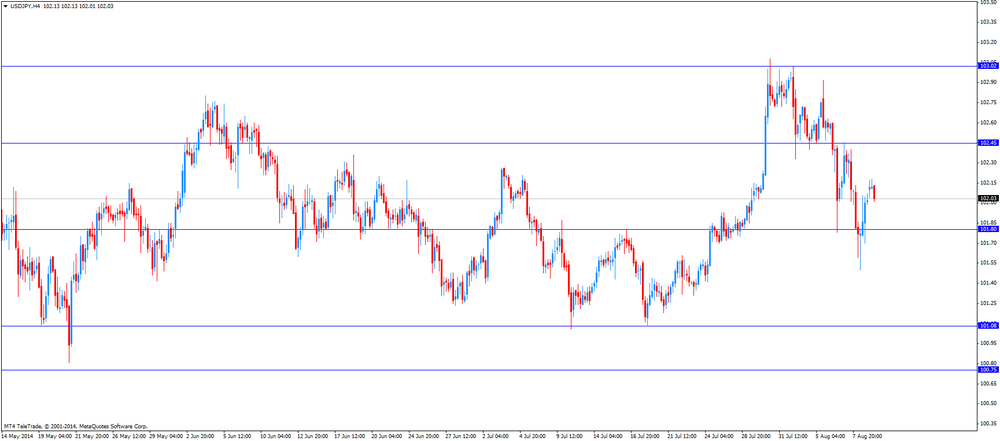Click the 5 Jun 12:00 time label
Image resolution: width=1000 pixels, height=441 pixels.
click(x=239, y=437)
